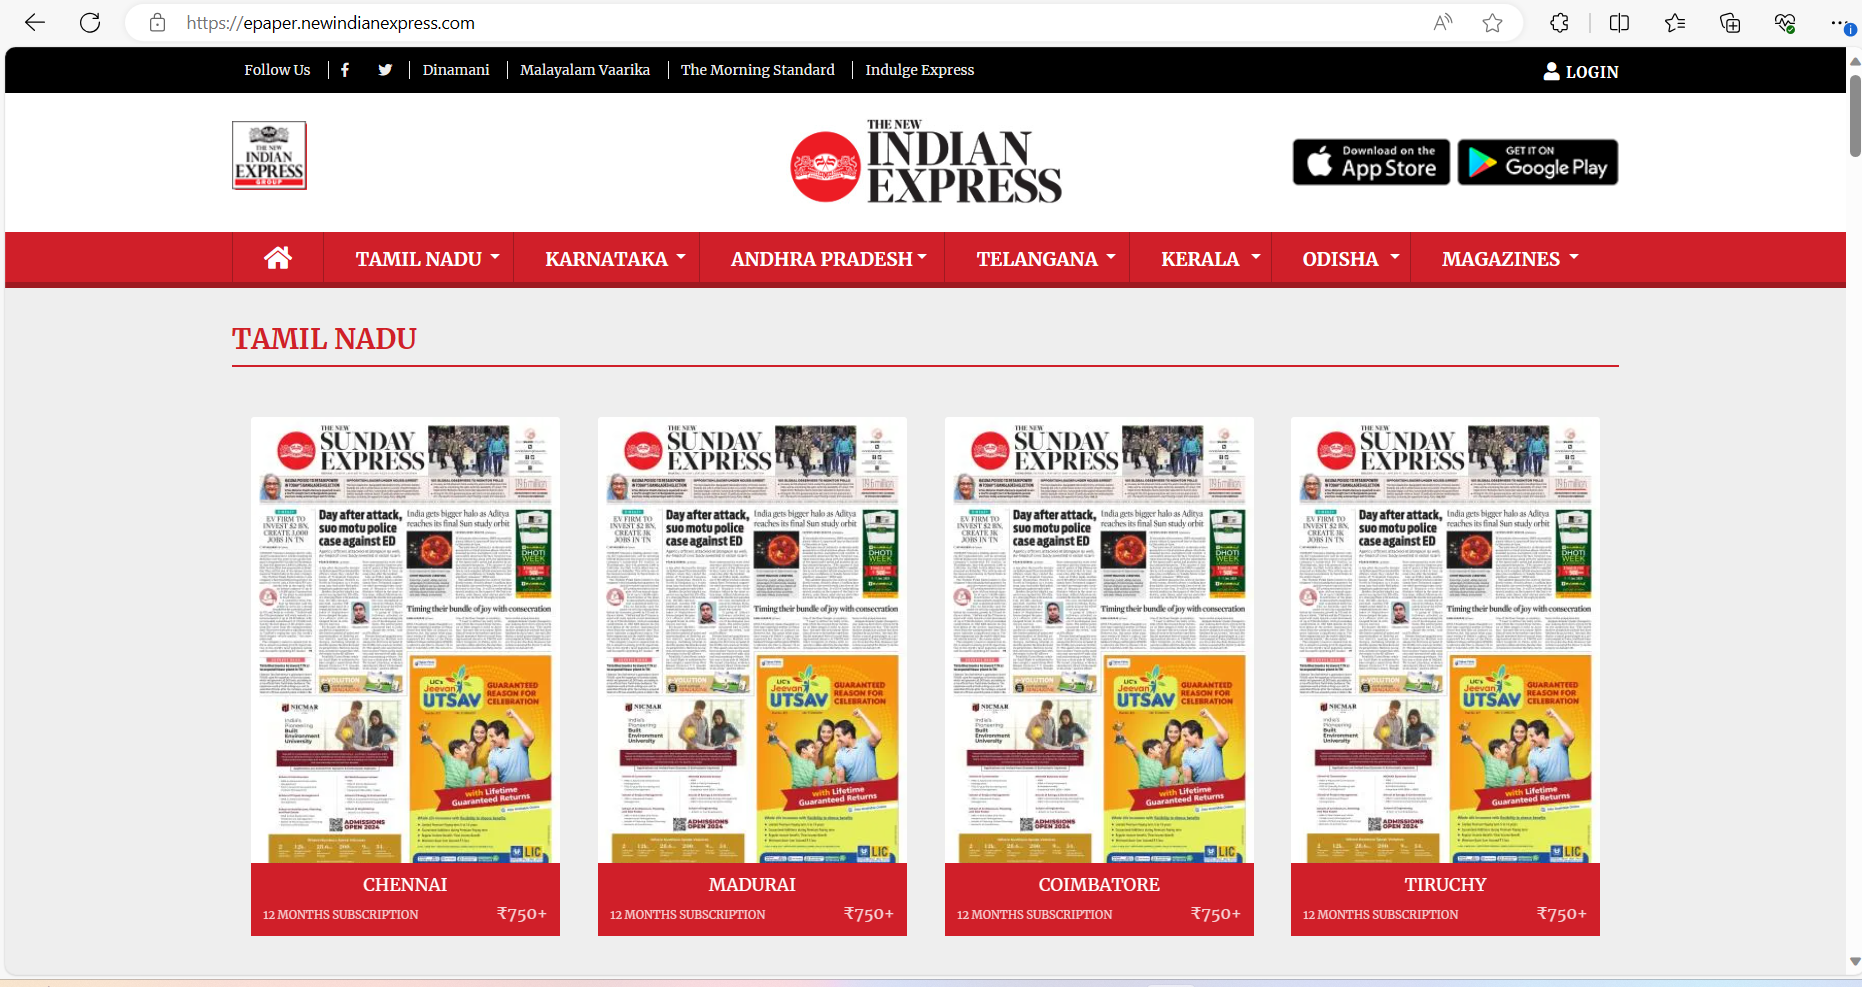Select the COIMBATORE edition label
Screen dimensions: 1862x987
pyautogui.click(x=1099, y=885)
